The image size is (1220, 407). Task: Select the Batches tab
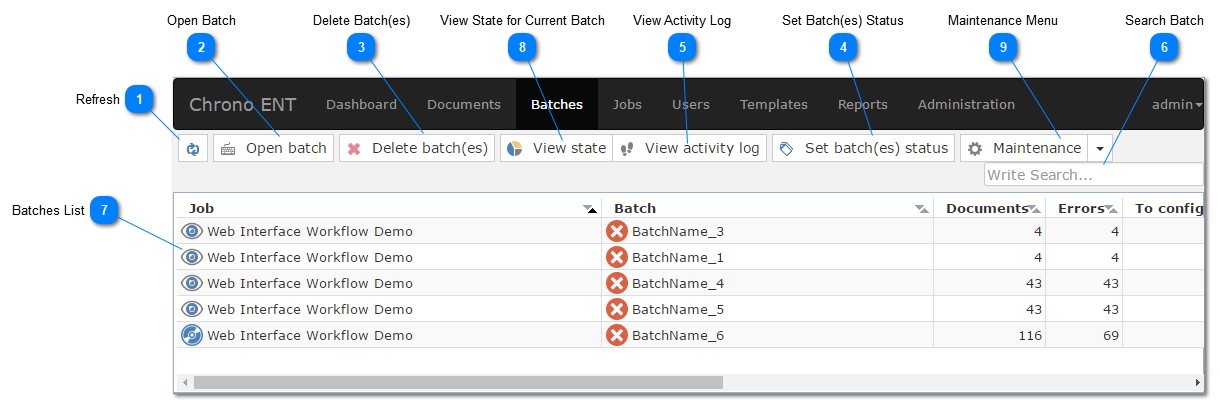pyautogui.click(x=557, y=104)
